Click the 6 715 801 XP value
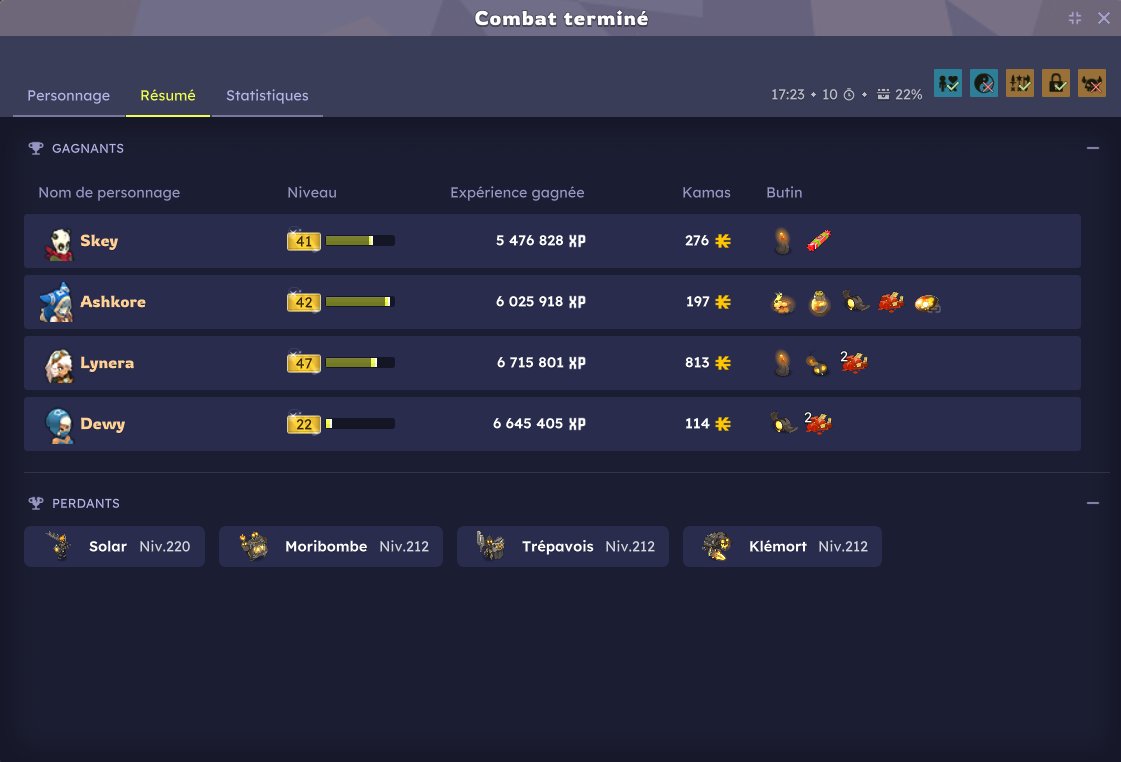 coord(541,363)
